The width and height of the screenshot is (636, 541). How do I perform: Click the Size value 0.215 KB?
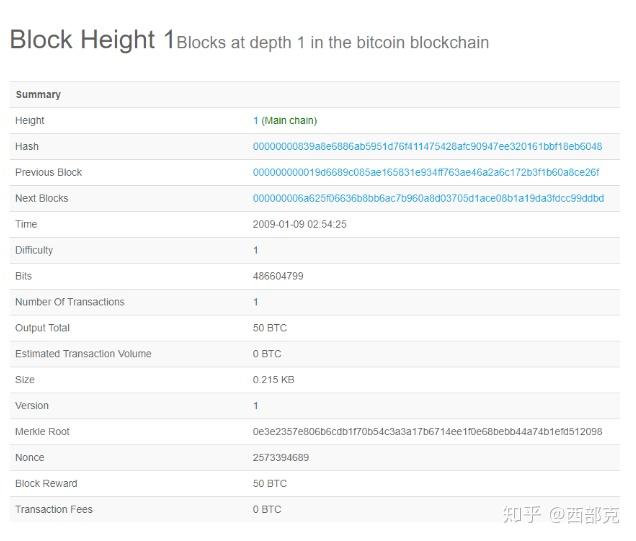click(274, 380)
